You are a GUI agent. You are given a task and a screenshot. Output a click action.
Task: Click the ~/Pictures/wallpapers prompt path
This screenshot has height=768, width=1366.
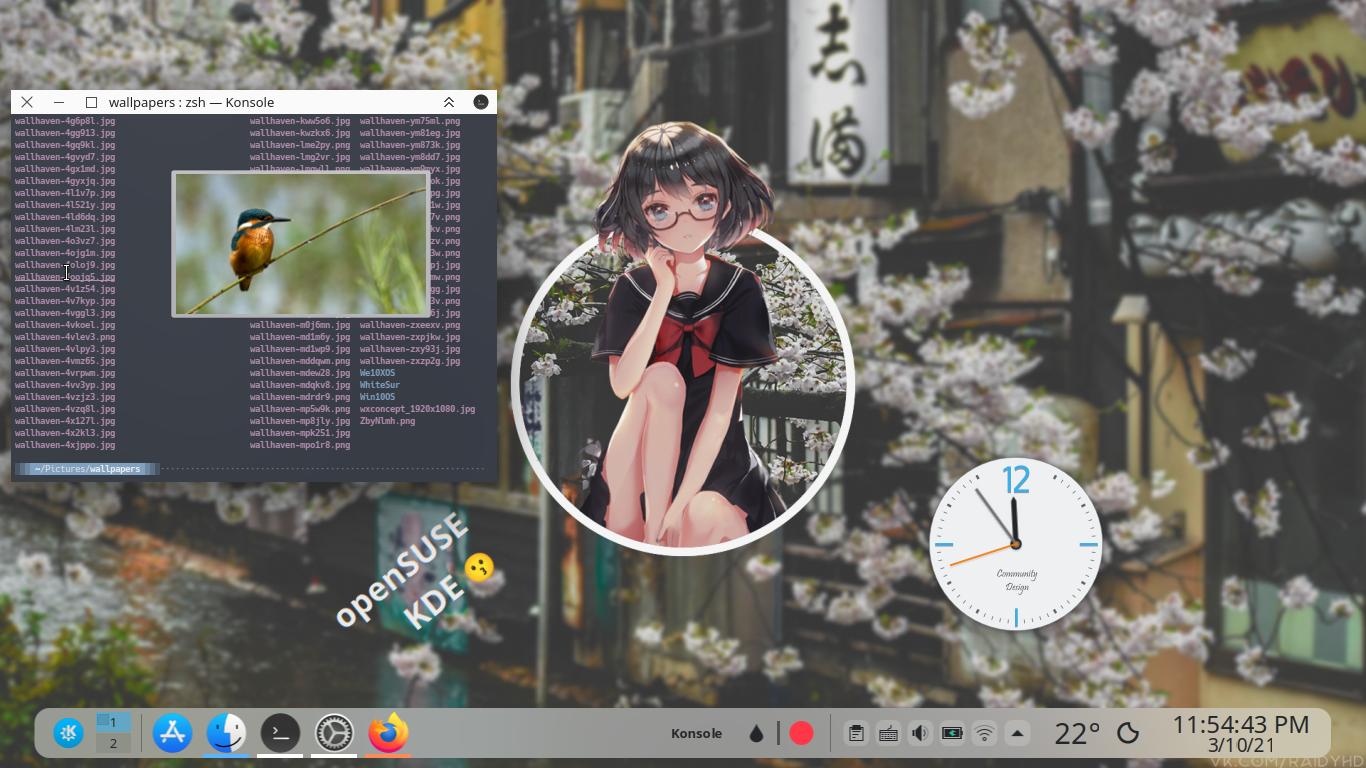coord(87,469)
